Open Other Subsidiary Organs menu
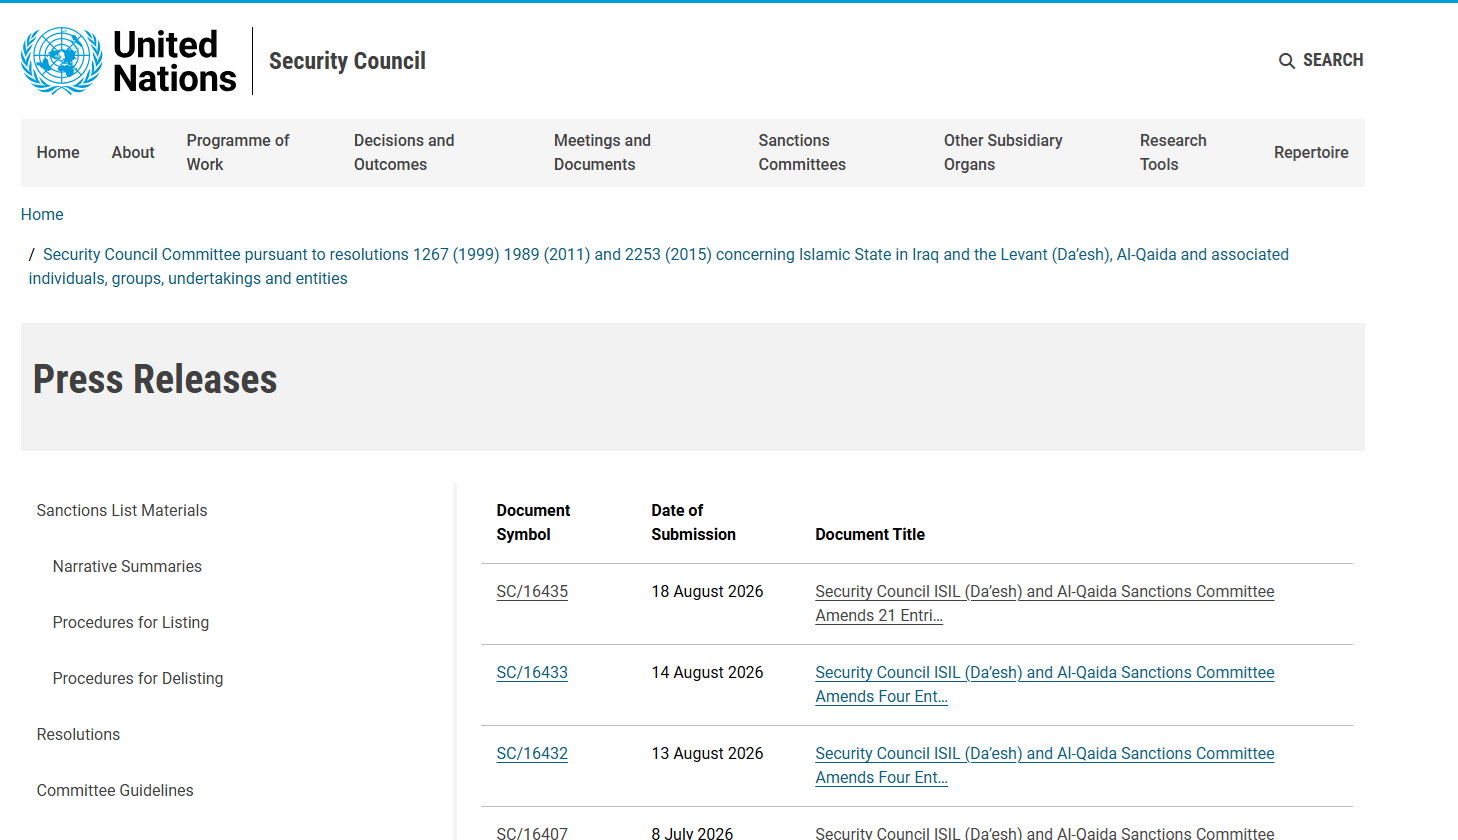The height and width of the screenshot is (840, 1458). [1003, 153]
